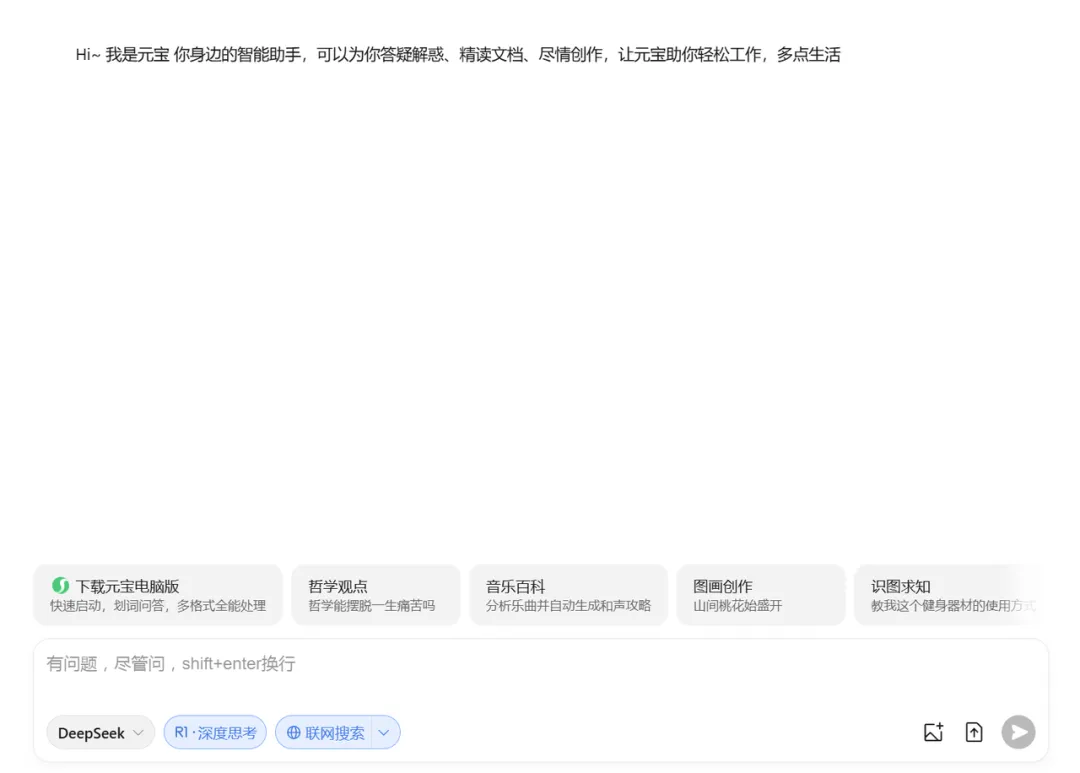
Task: Click the round send arrow button
Action: [1018, 732]
